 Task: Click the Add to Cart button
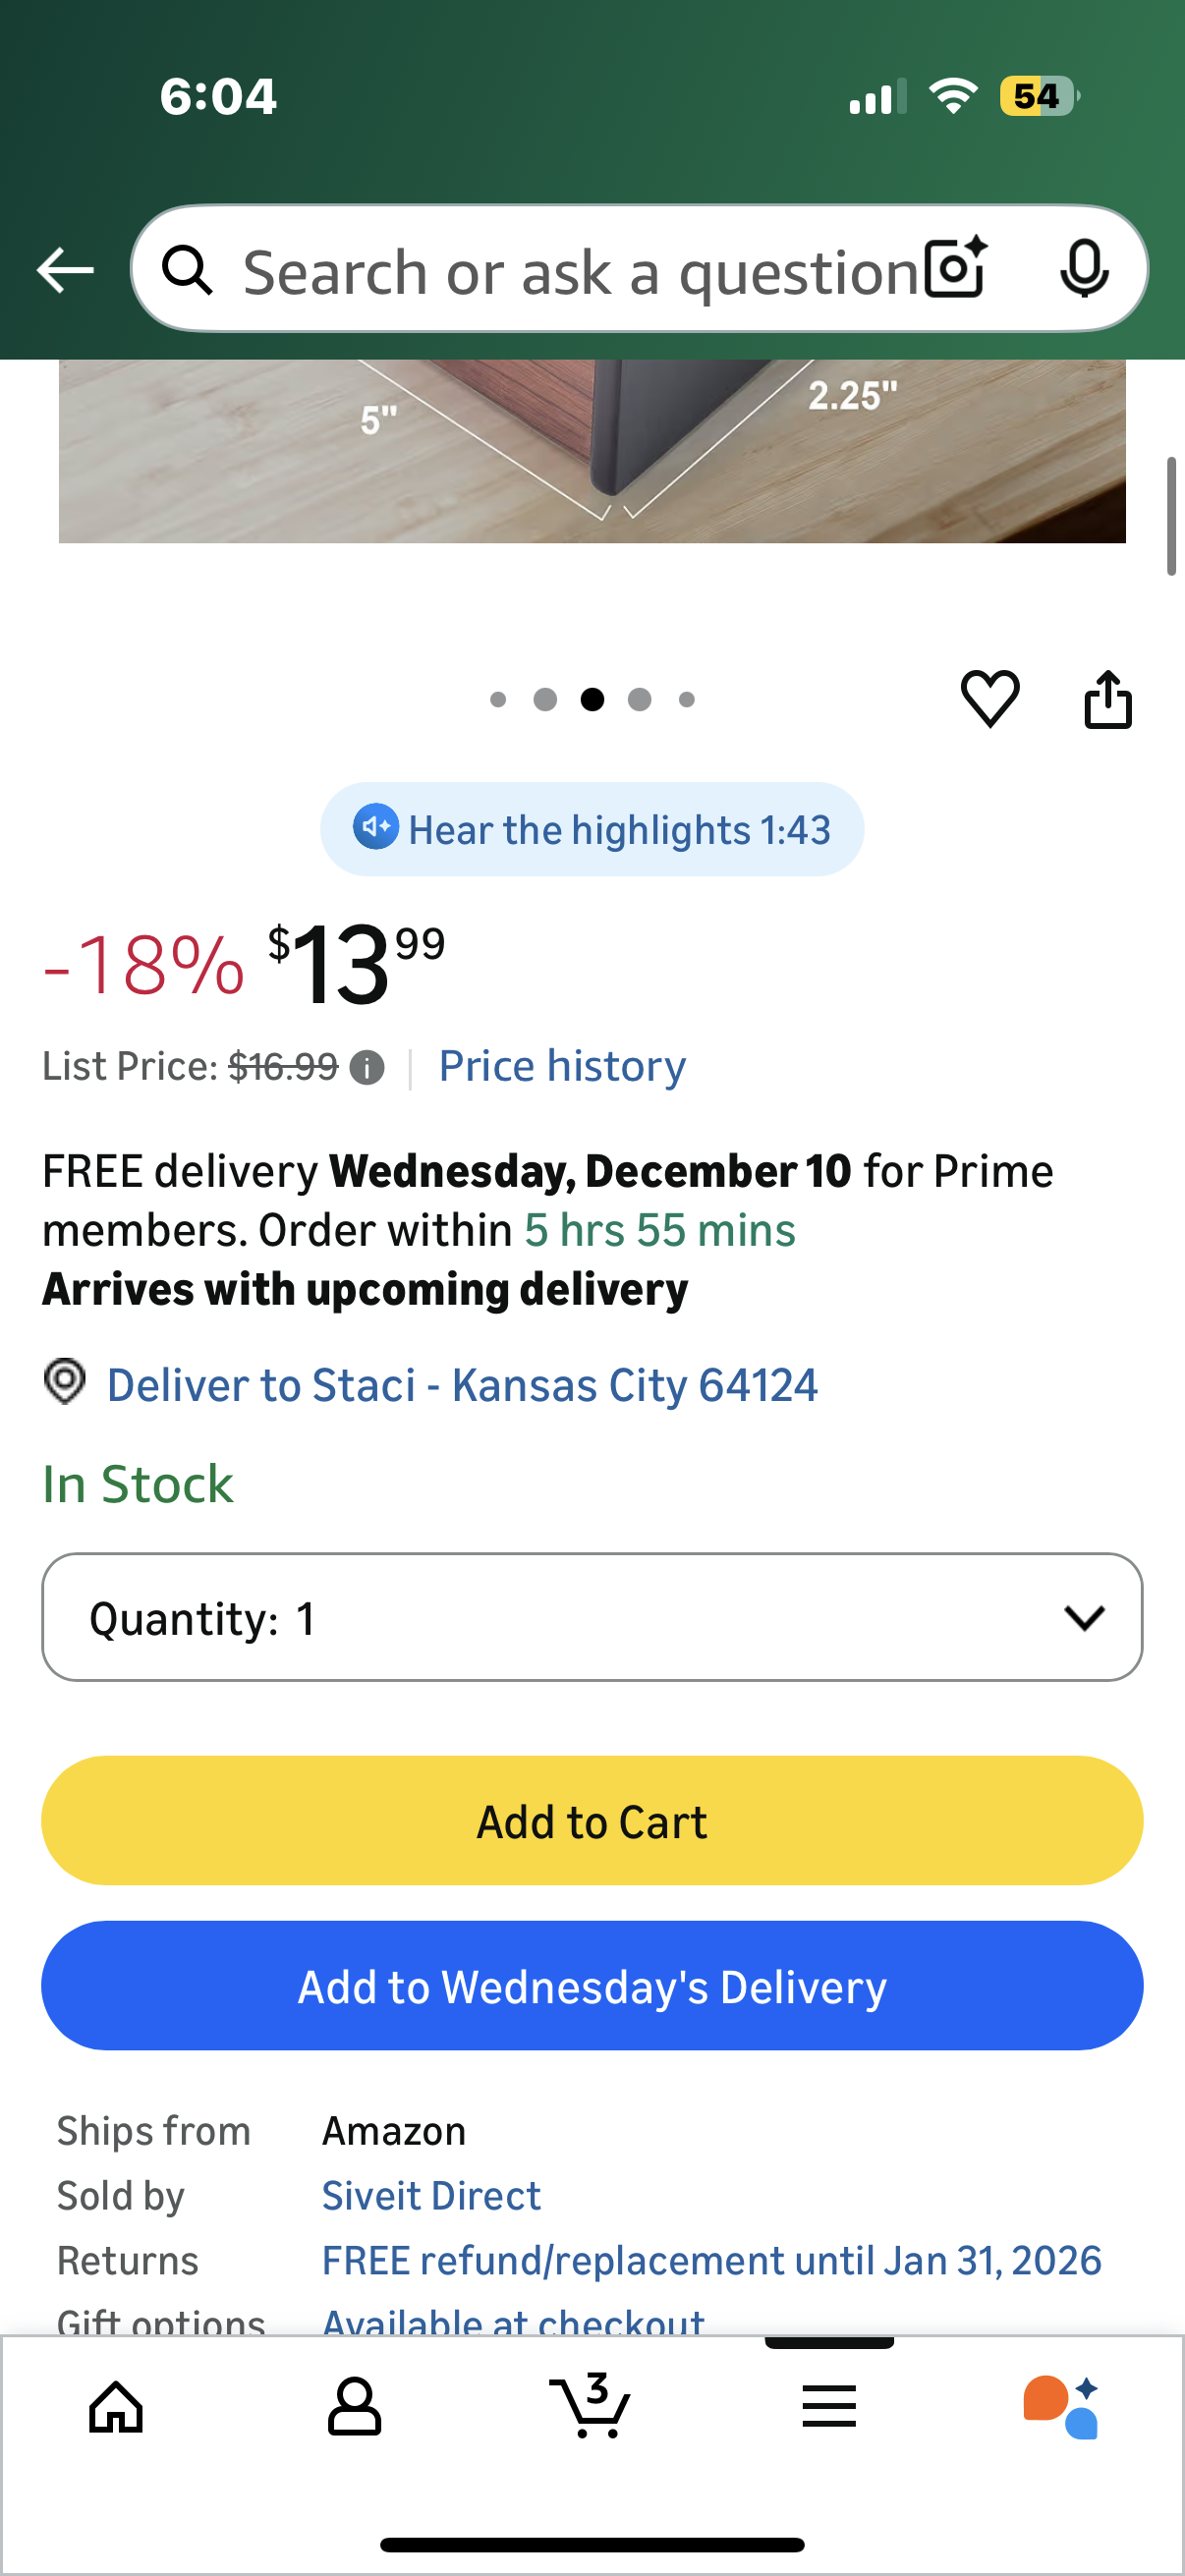click(592, 1821)
